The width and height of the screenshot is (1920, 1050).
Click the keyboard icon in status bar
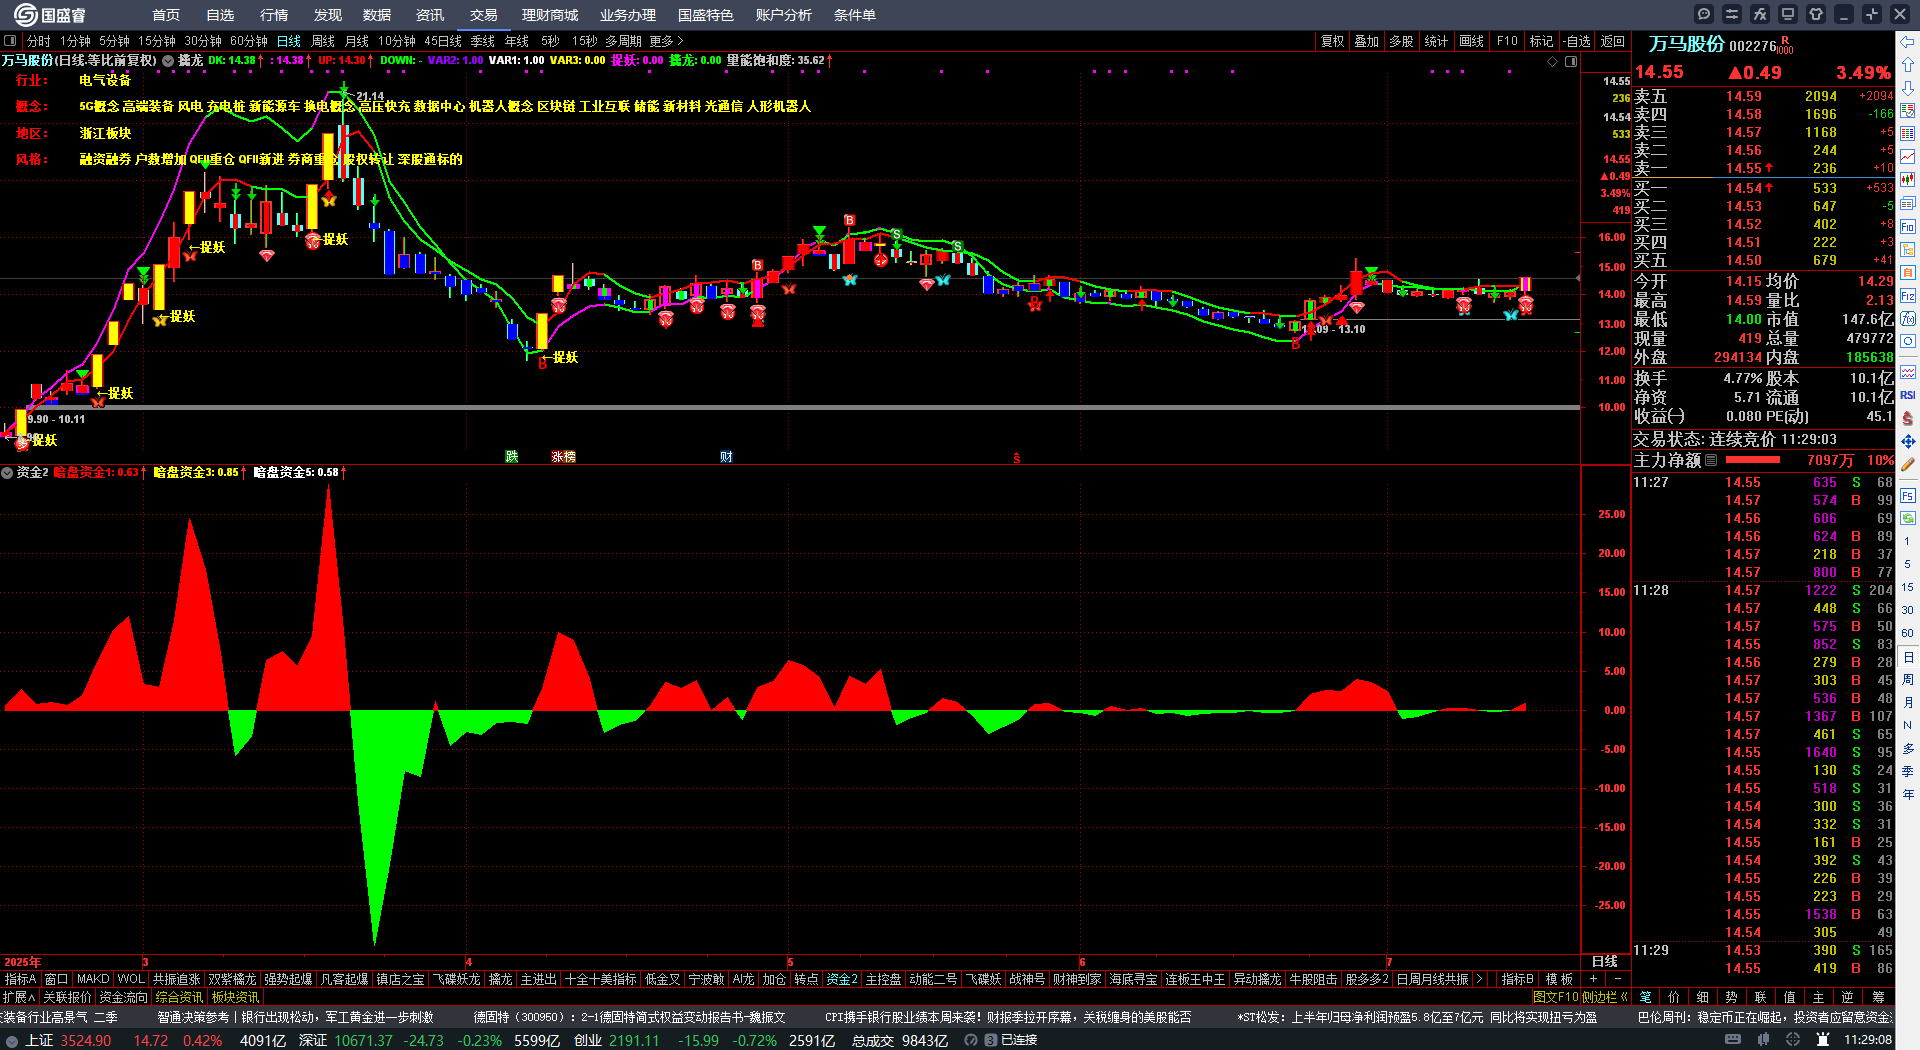coord(1733,1040)
